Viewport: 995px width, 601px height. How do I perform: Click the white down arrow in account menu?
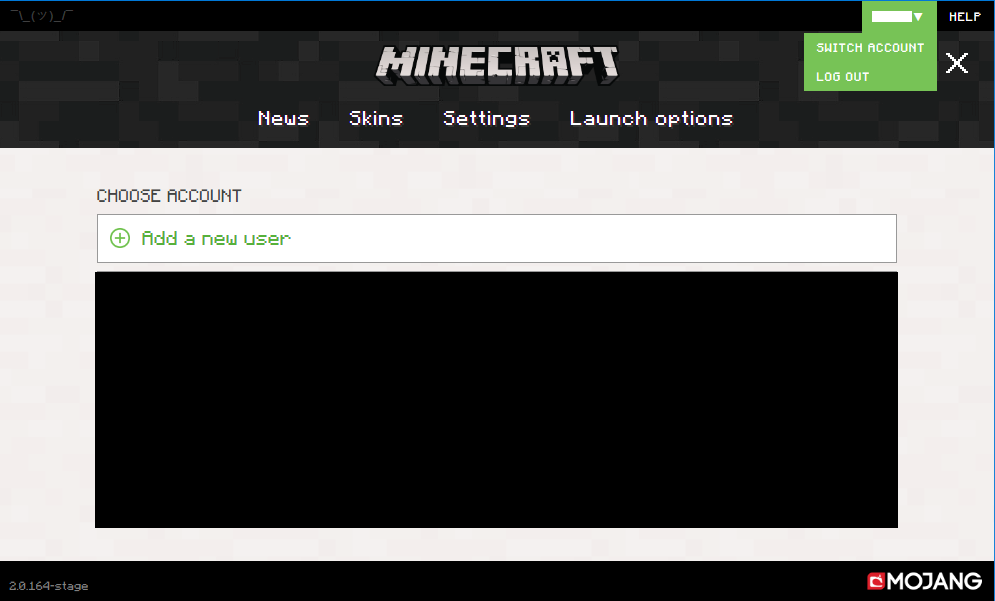point(918,17)
